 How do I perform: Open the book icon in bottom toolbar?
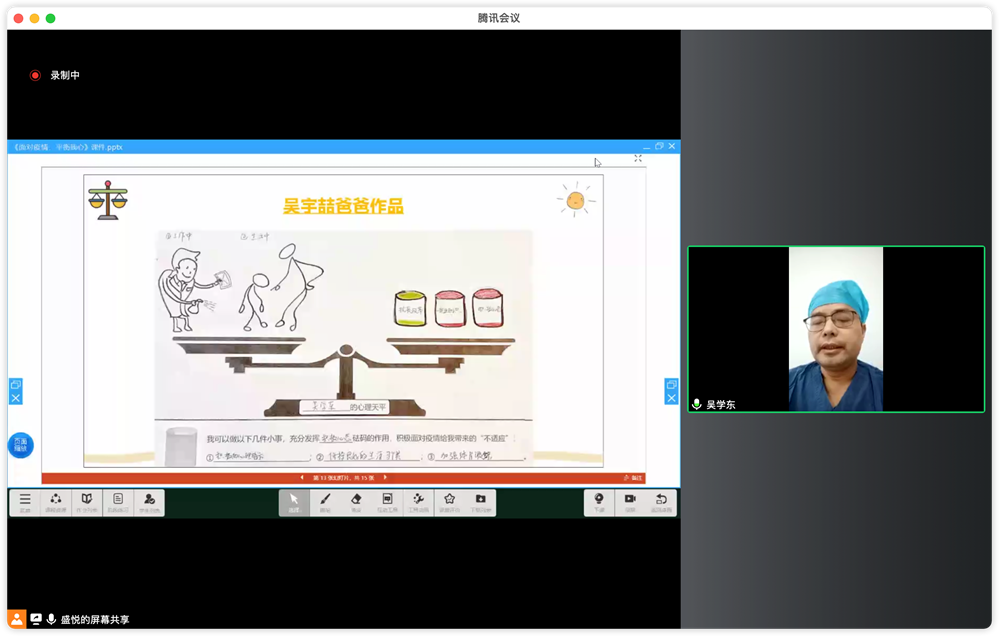[87, 502]
